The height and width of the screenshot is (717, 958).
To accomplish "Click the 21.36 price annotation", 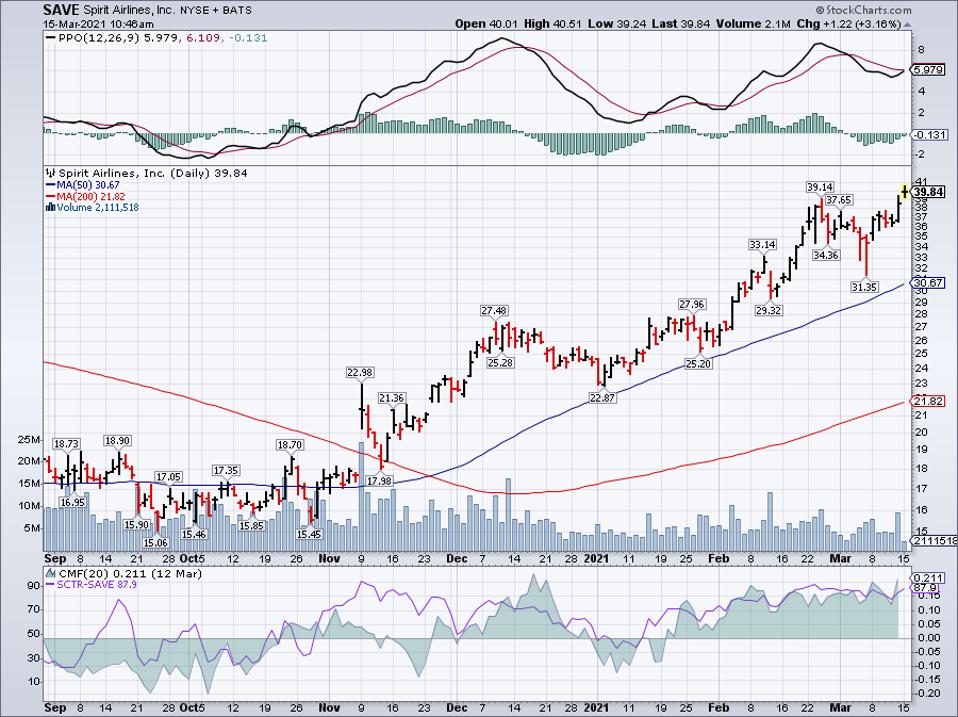I will pos(392,398).
